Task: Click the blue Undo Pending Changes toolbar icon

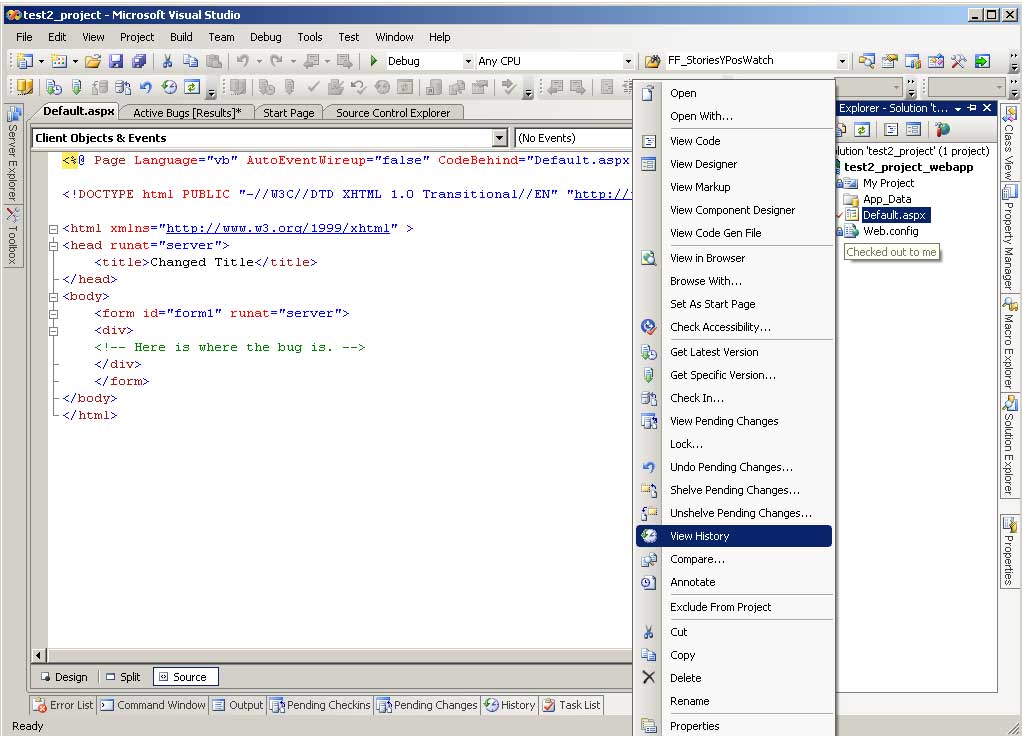Action: click(145, 87)
